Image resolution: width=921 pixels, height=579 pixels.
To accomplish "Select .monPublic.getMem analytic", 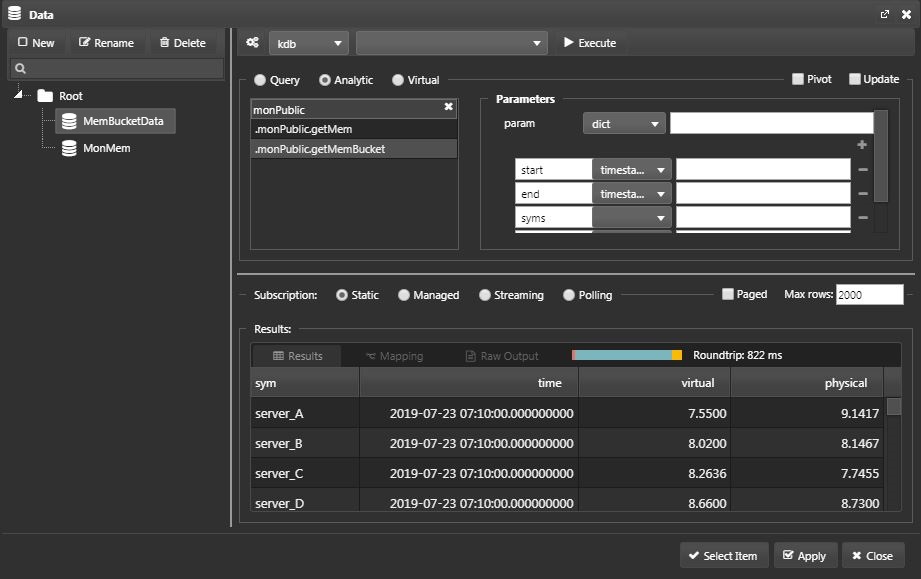I will tap(354, 129).
